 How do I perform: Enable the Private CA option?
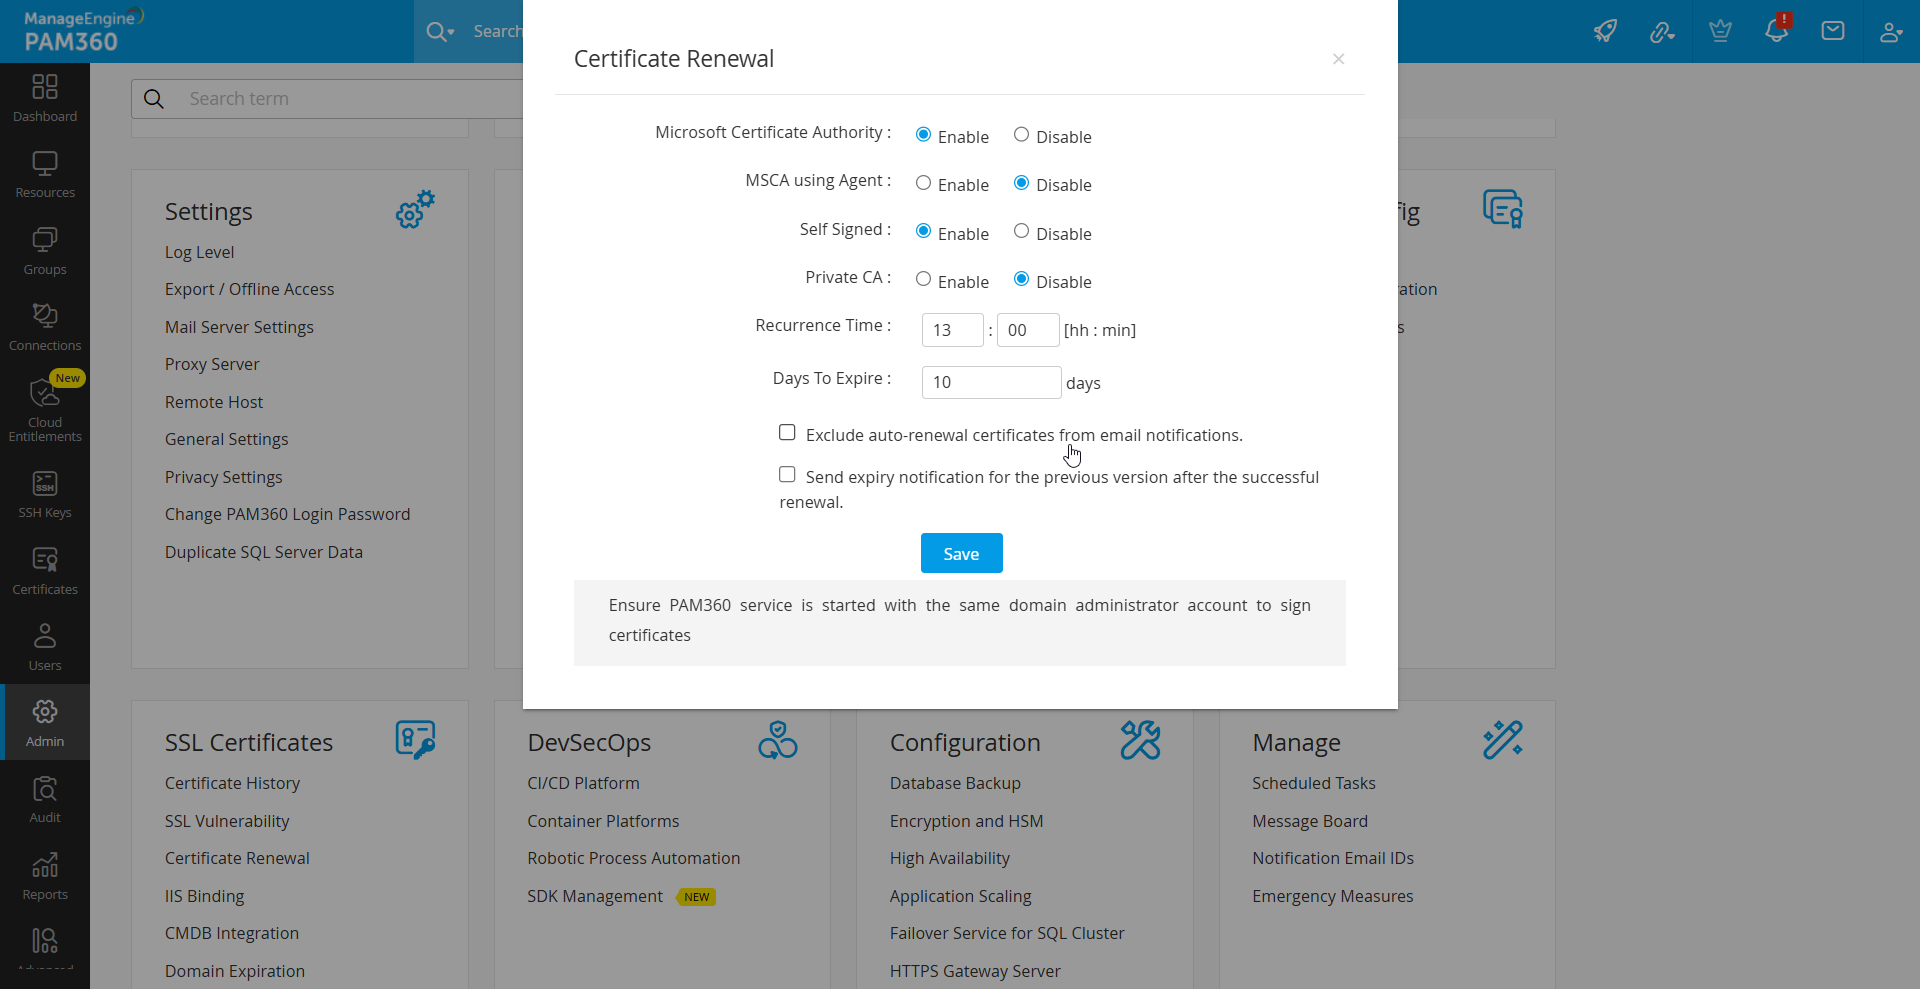coord(923,280)
